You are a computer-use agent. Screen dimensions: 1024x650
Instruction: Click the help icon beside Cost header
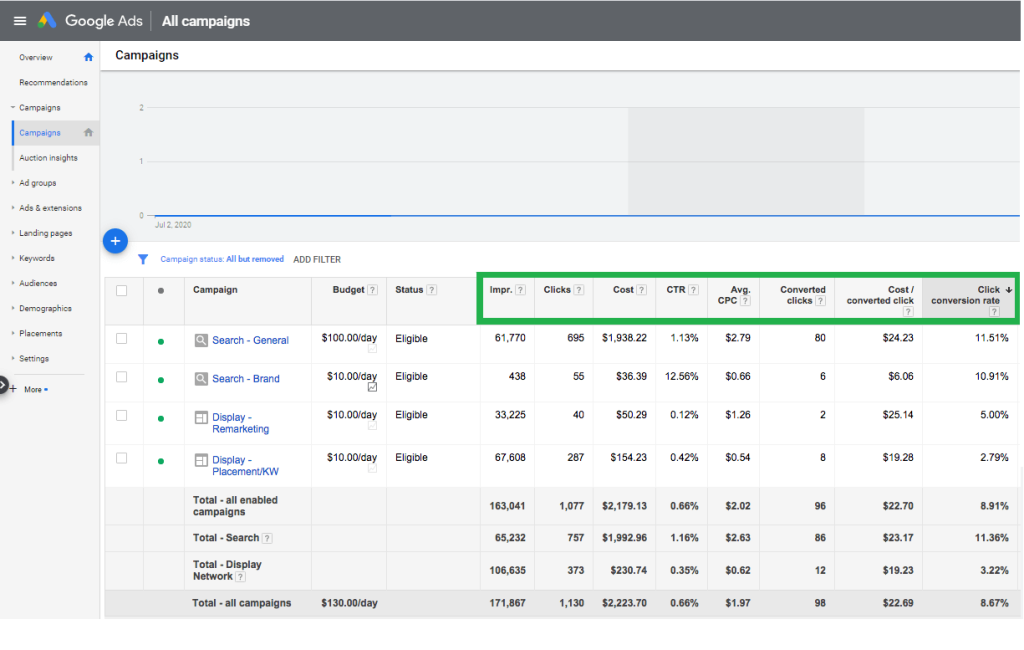(641, 290)
